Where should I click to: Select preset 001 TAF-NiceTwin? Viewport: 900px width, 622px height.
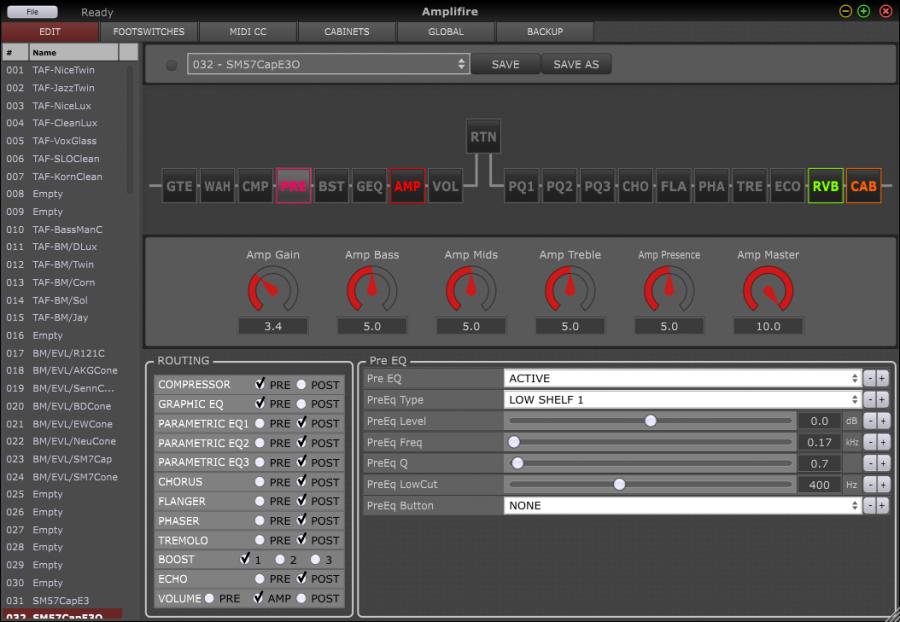point(63,70)
